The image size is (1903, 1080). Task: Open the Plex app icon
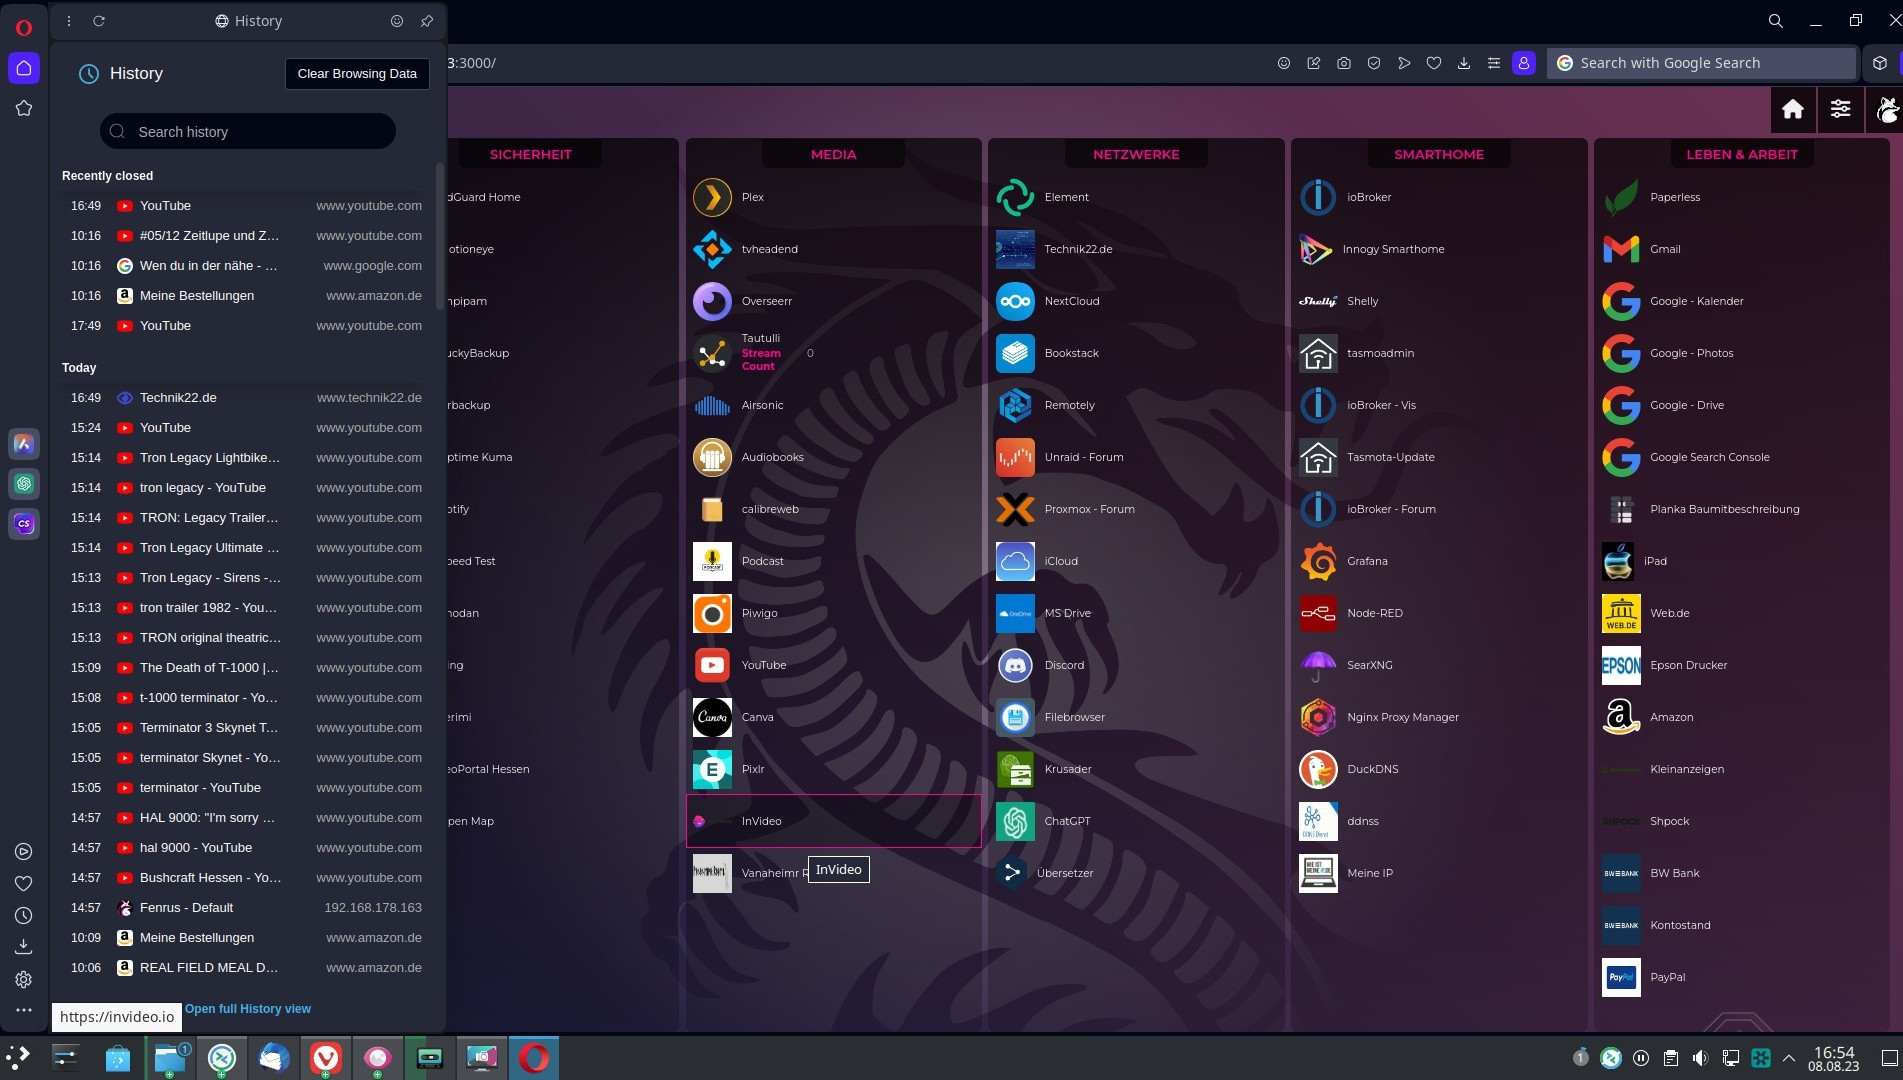point(712,197)
